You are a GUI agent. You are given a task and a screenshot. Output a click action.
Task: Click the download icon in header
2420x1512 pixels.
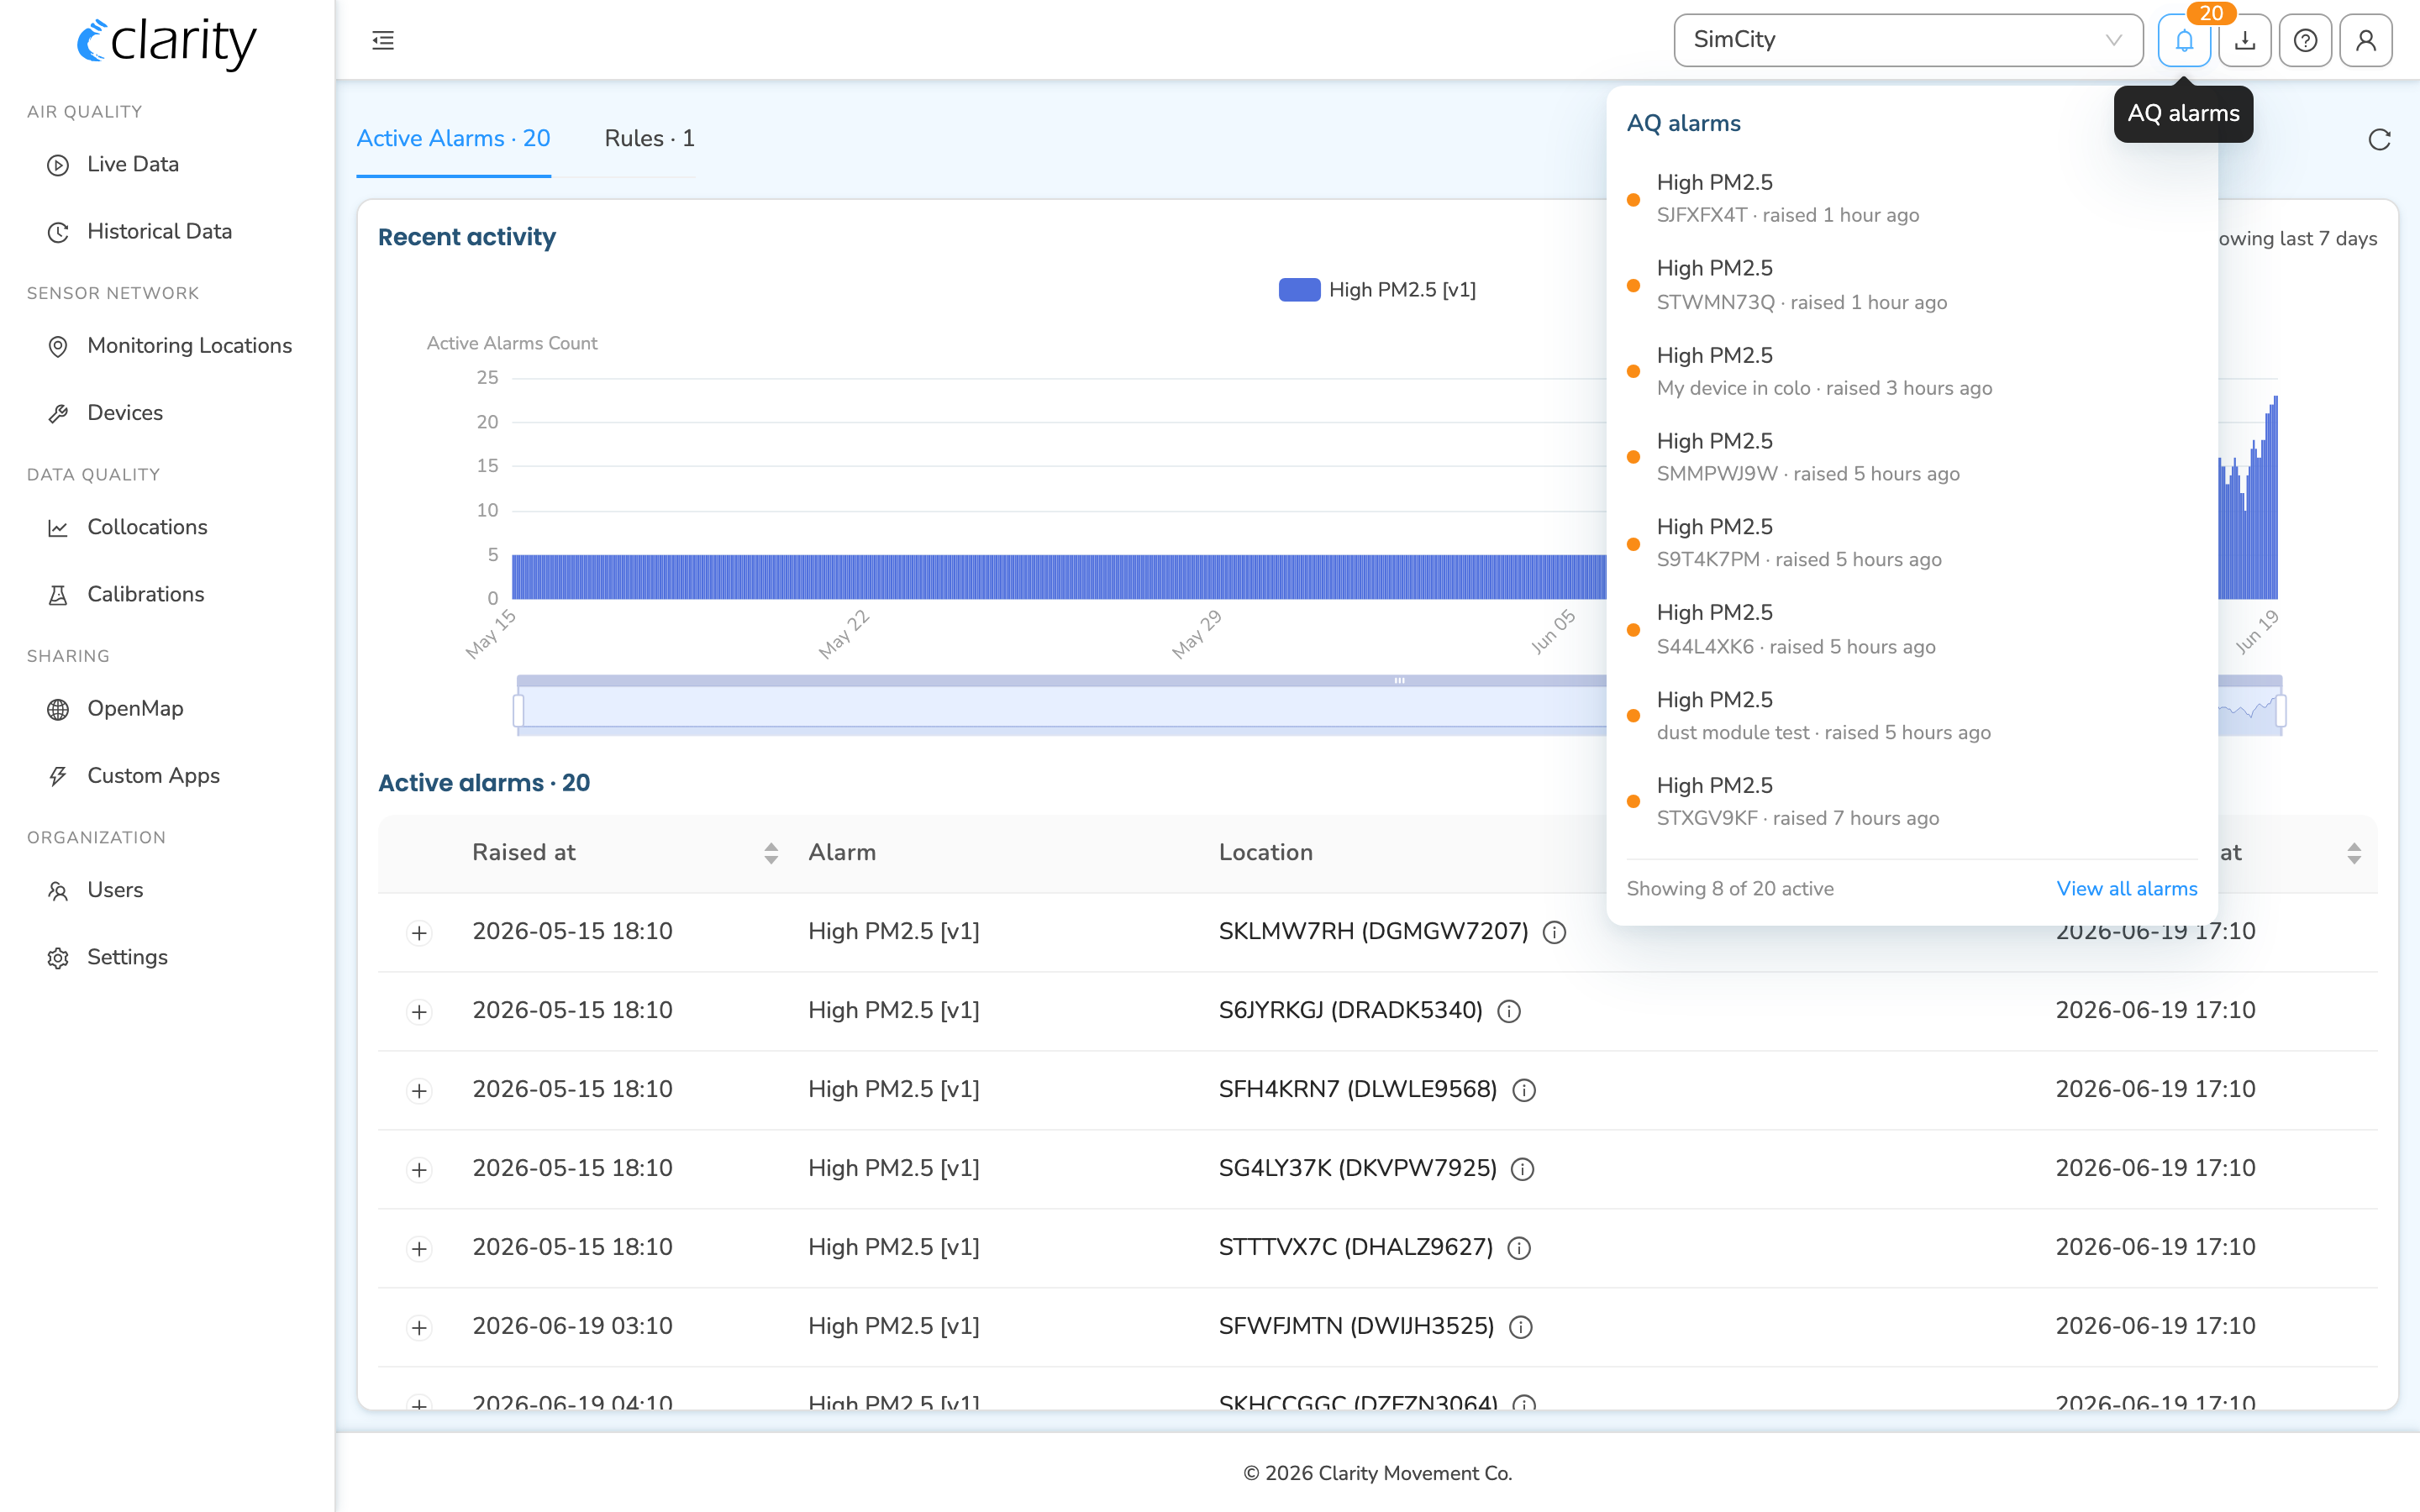2245,40
